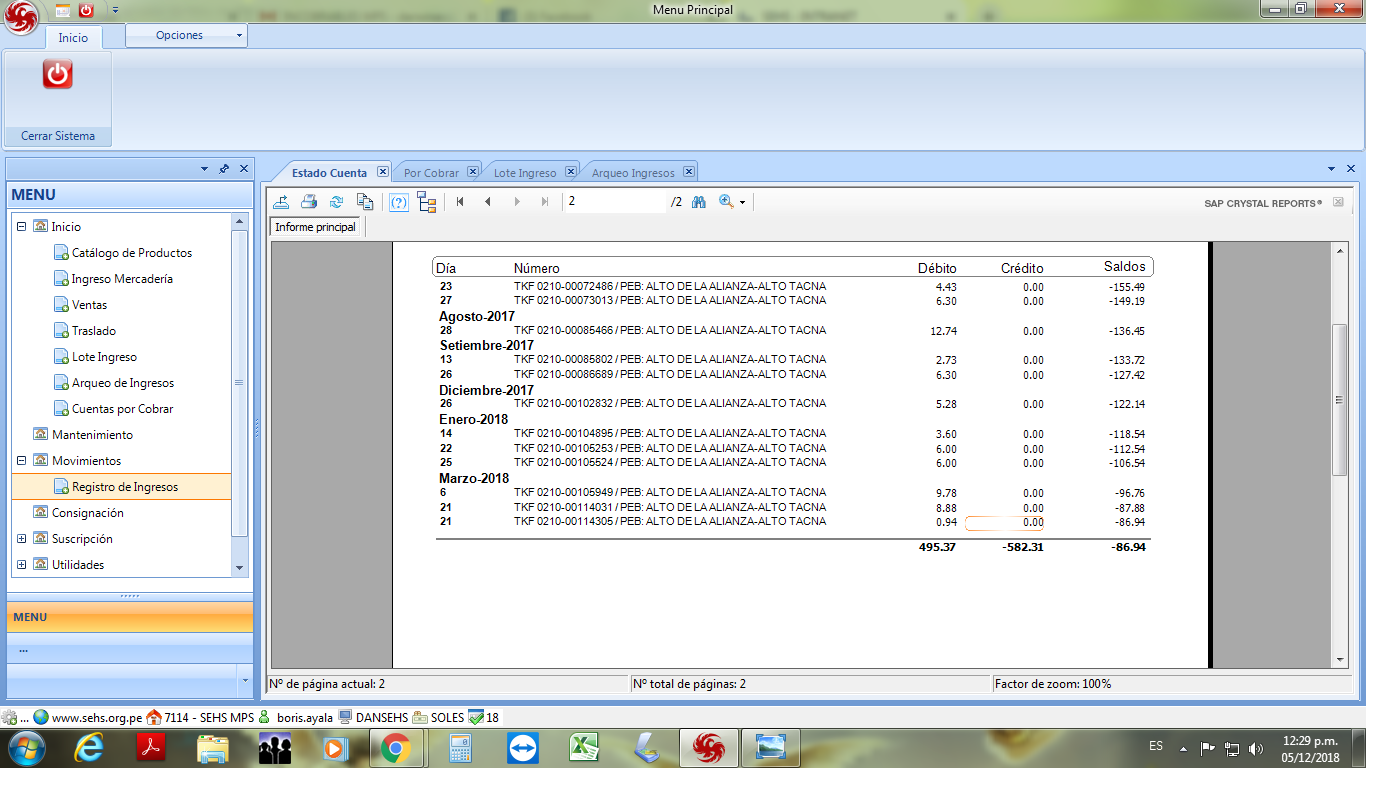Click the Export Report icon
Viewport: 1386px width, 795px height.
282,202
